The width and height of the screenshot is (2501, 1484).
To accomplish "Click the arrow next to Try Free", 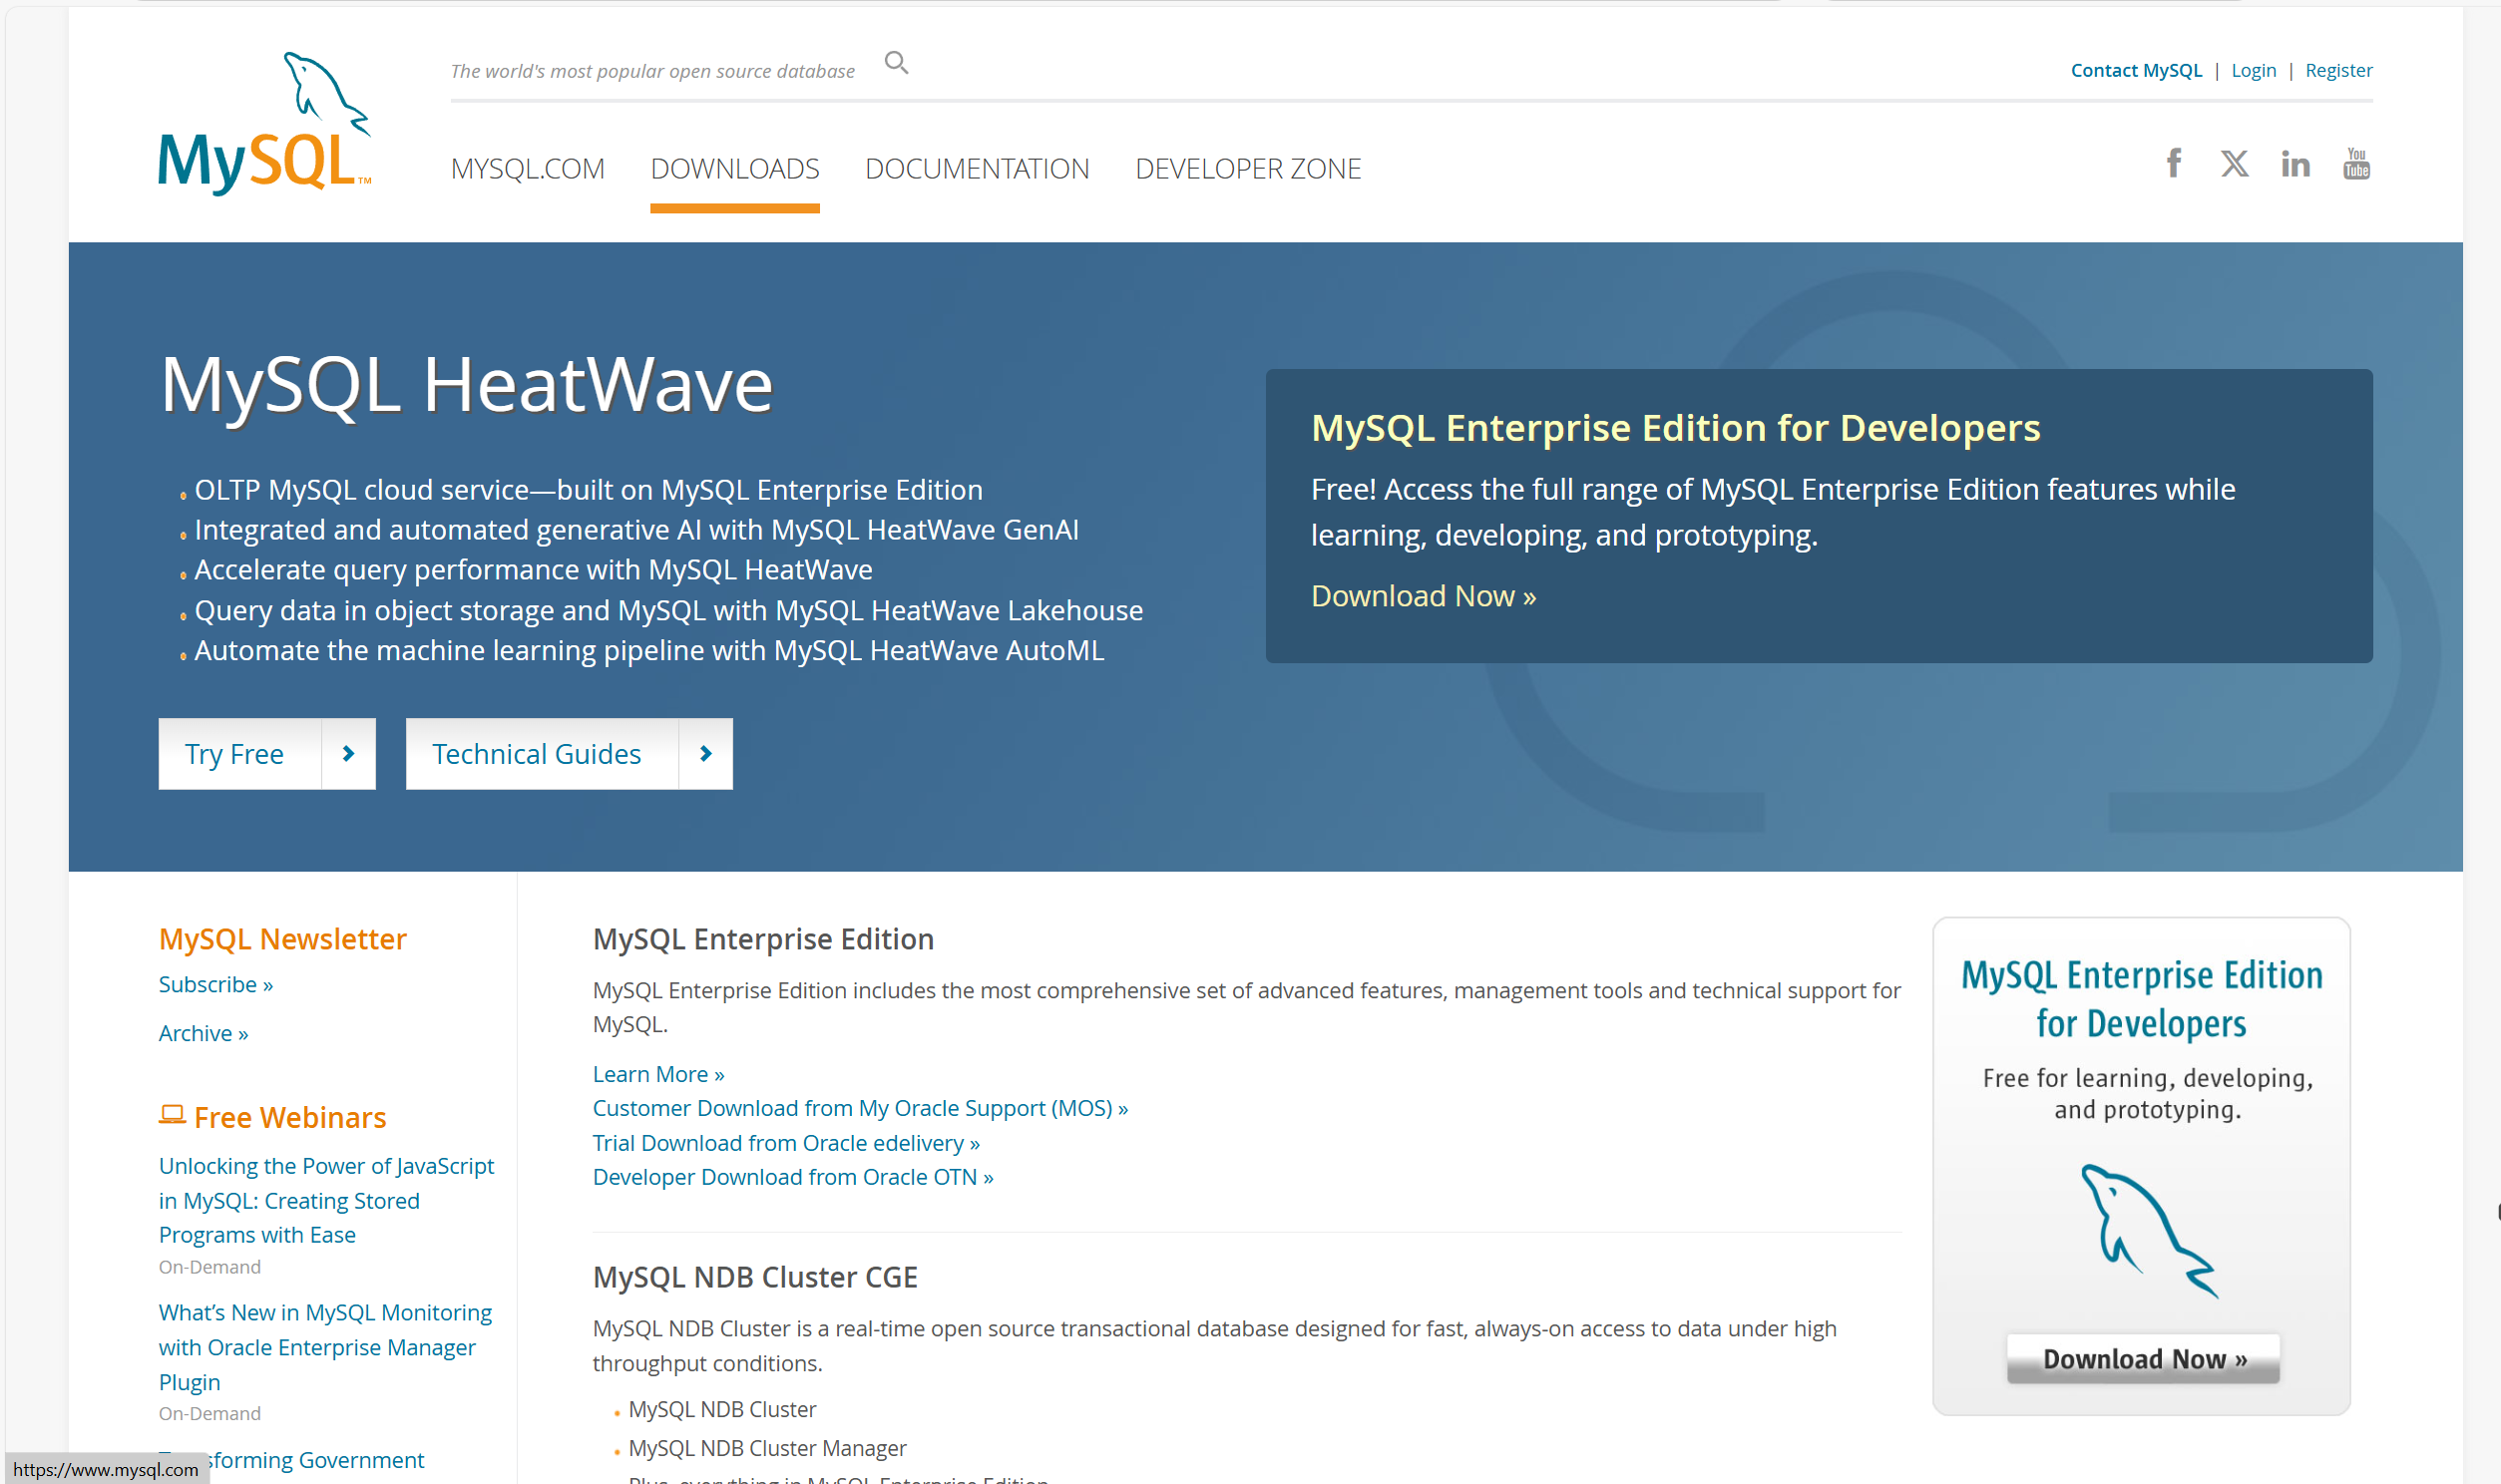I will coord(348,754).
